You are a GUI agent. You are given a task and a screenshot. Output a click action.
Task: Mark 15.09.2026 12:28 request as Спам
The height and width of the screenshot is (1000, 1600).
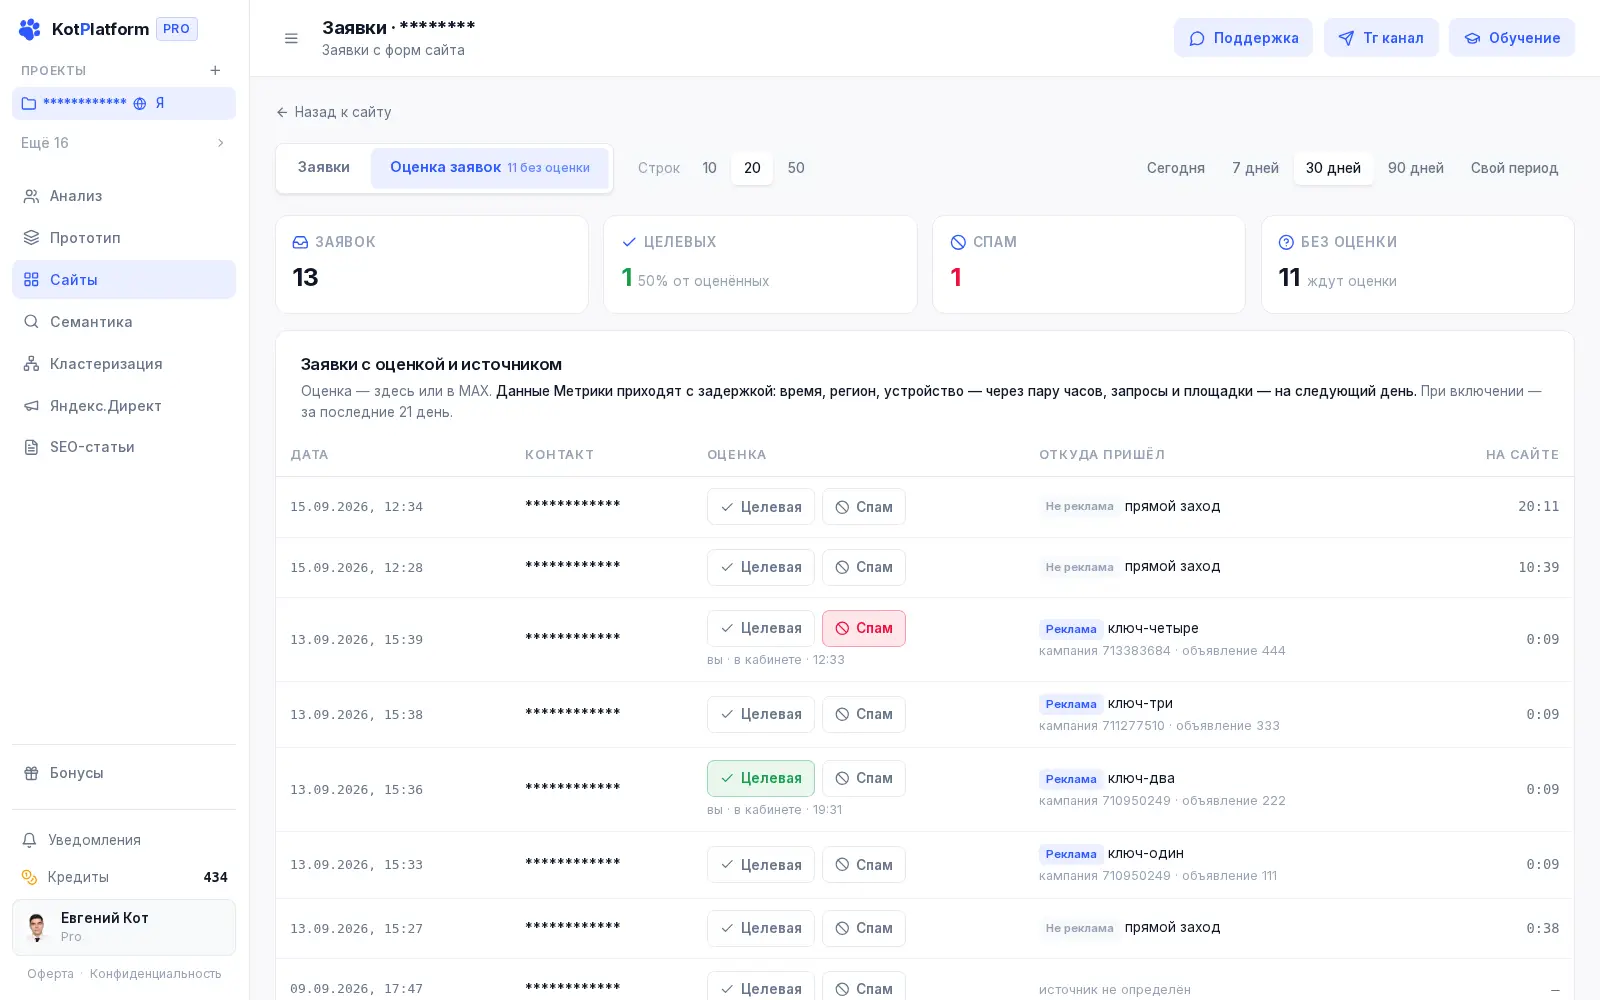click(x=864, y=567)
